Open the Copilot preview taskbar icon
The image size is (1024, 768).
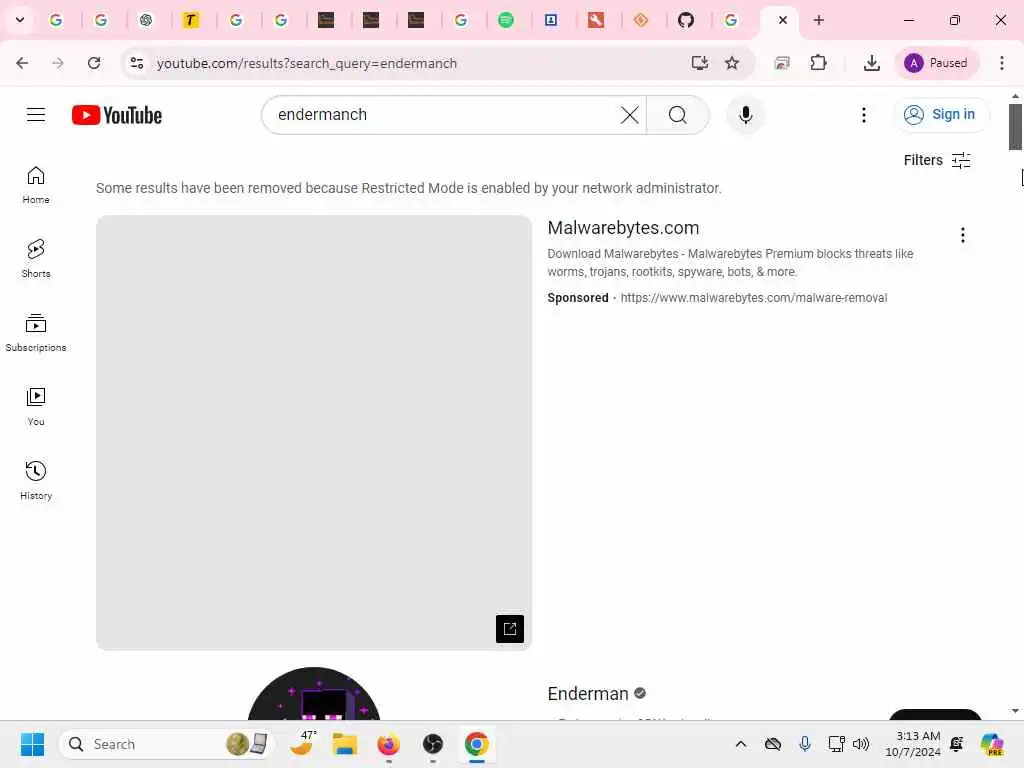click(x=992, y=744)
